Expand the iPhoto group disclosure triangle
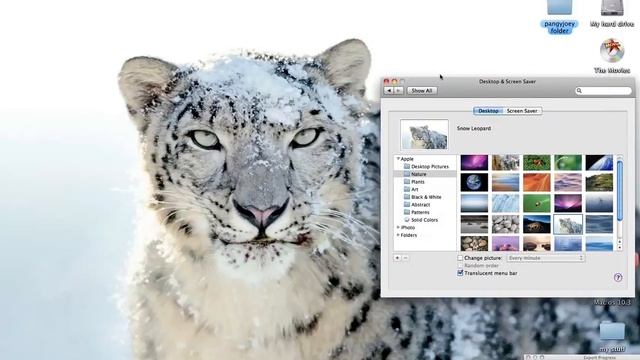This screenshot has width=640, height=360. (x=398, y=227)
